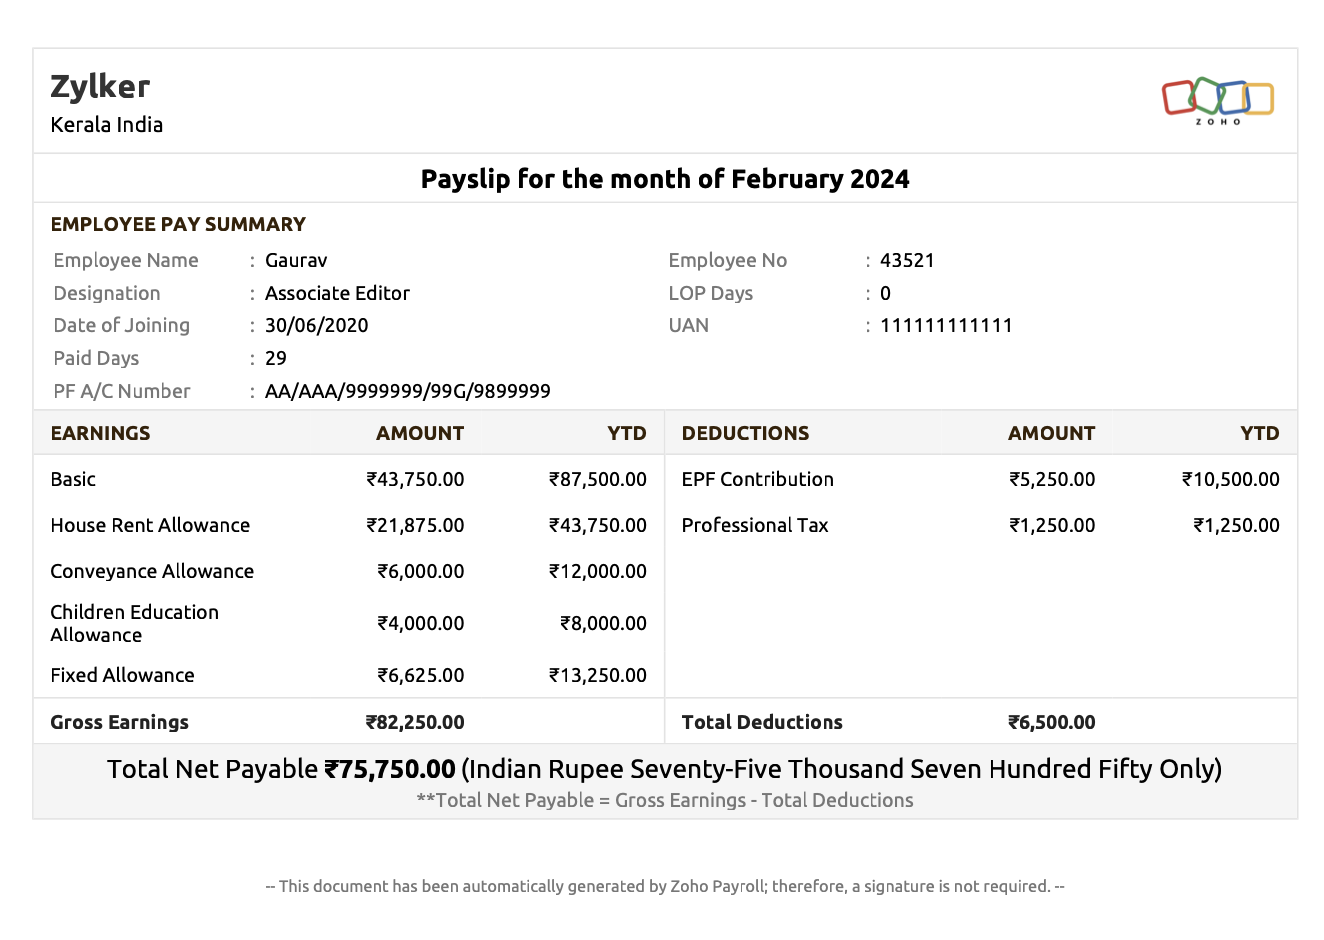Viewport: 1324px width, 940px height.
Task: Click the EPF Contribution amount ₹5,250.00
Action: pos(1052,479)
